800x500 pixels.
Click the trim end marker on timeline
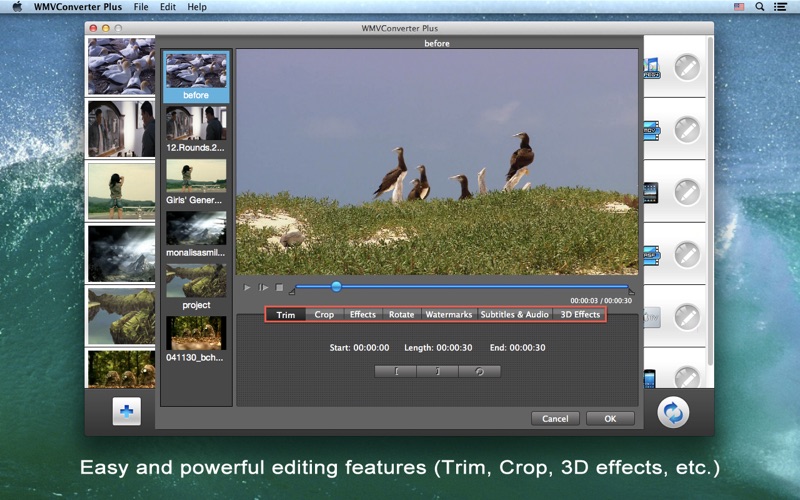(x=632, y=291)
